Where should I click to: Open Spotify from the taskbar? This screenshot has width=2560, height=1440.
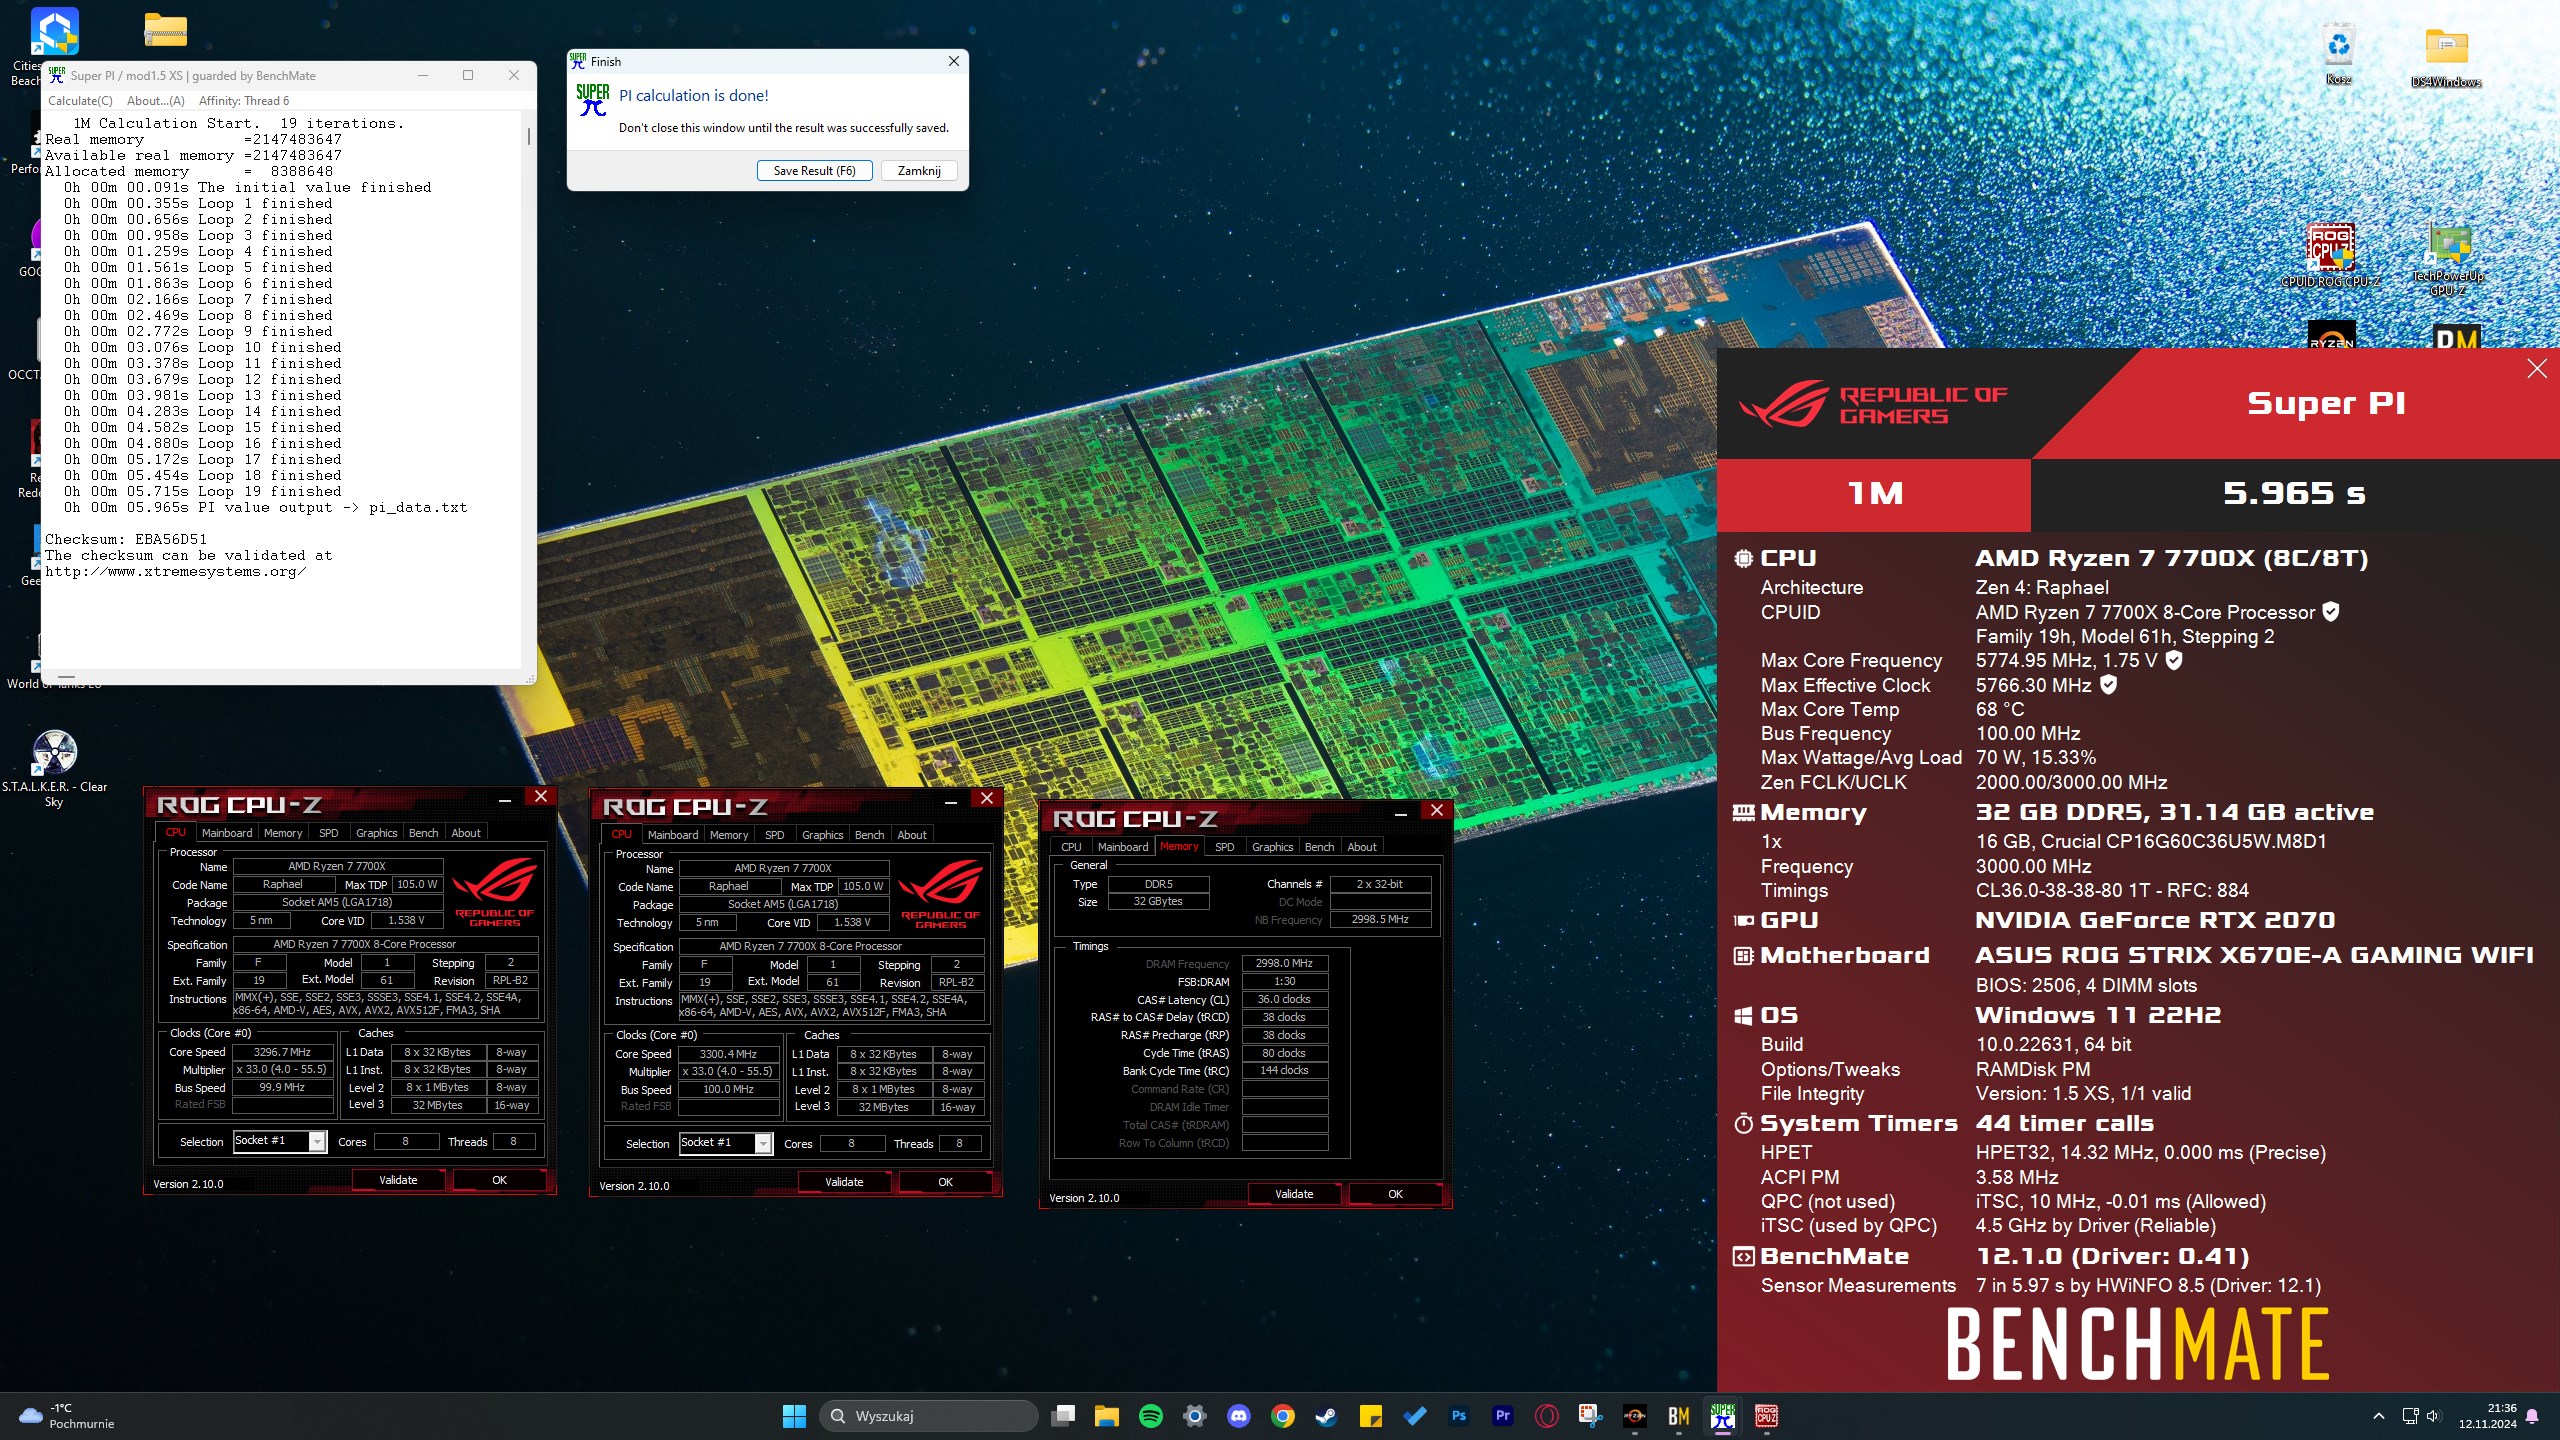[x=1150, y=1415]
